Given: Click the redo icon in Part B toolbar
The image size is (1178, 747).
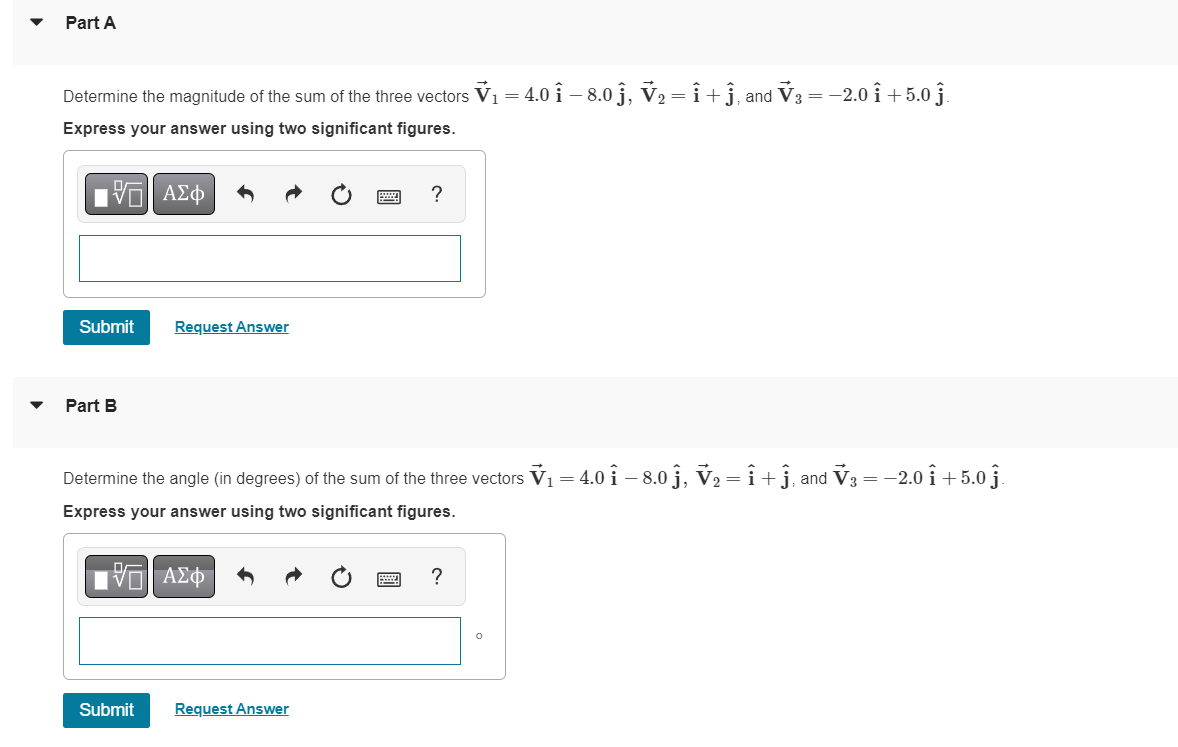Looking at the screenshot, I should (293, 576).
